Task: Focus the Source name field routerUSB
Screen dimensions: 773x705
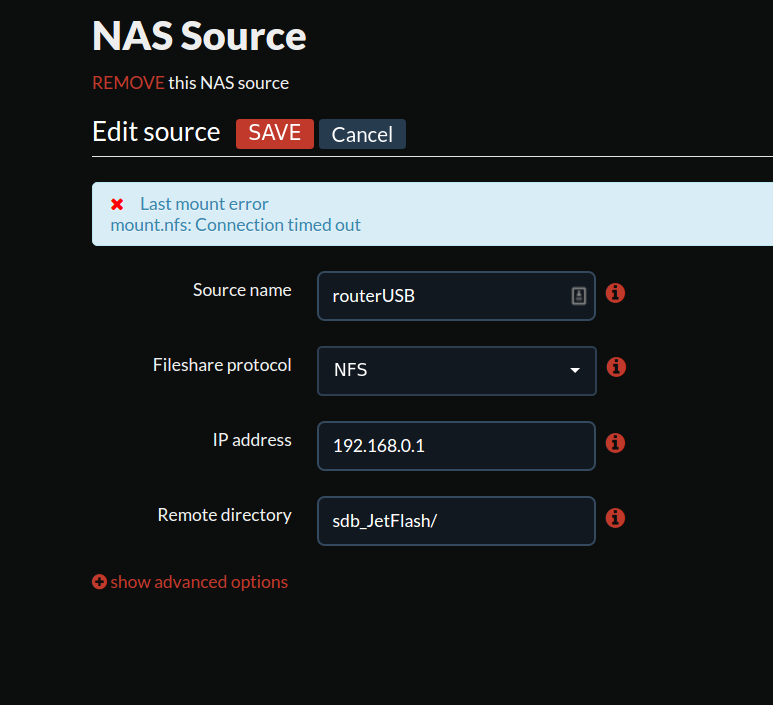Action: [x=456, y=296]
